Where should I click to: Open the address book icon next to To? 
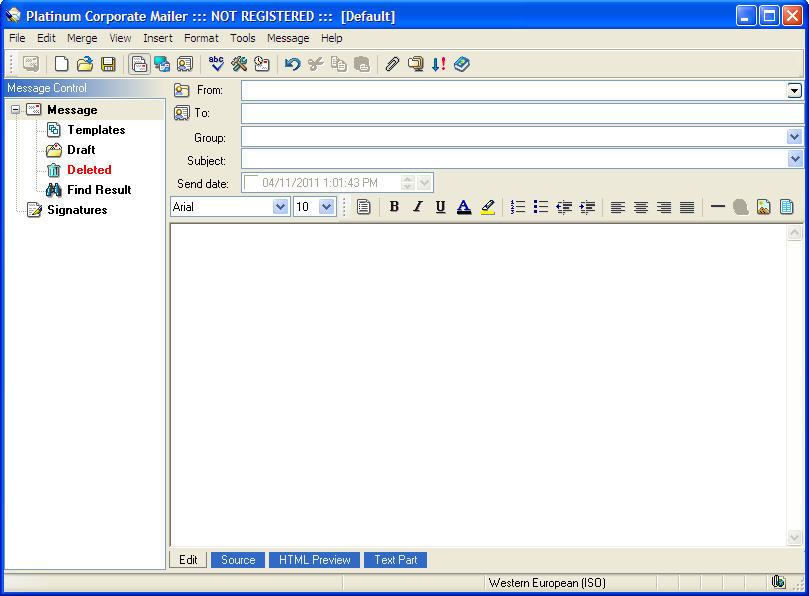(182, 113)
